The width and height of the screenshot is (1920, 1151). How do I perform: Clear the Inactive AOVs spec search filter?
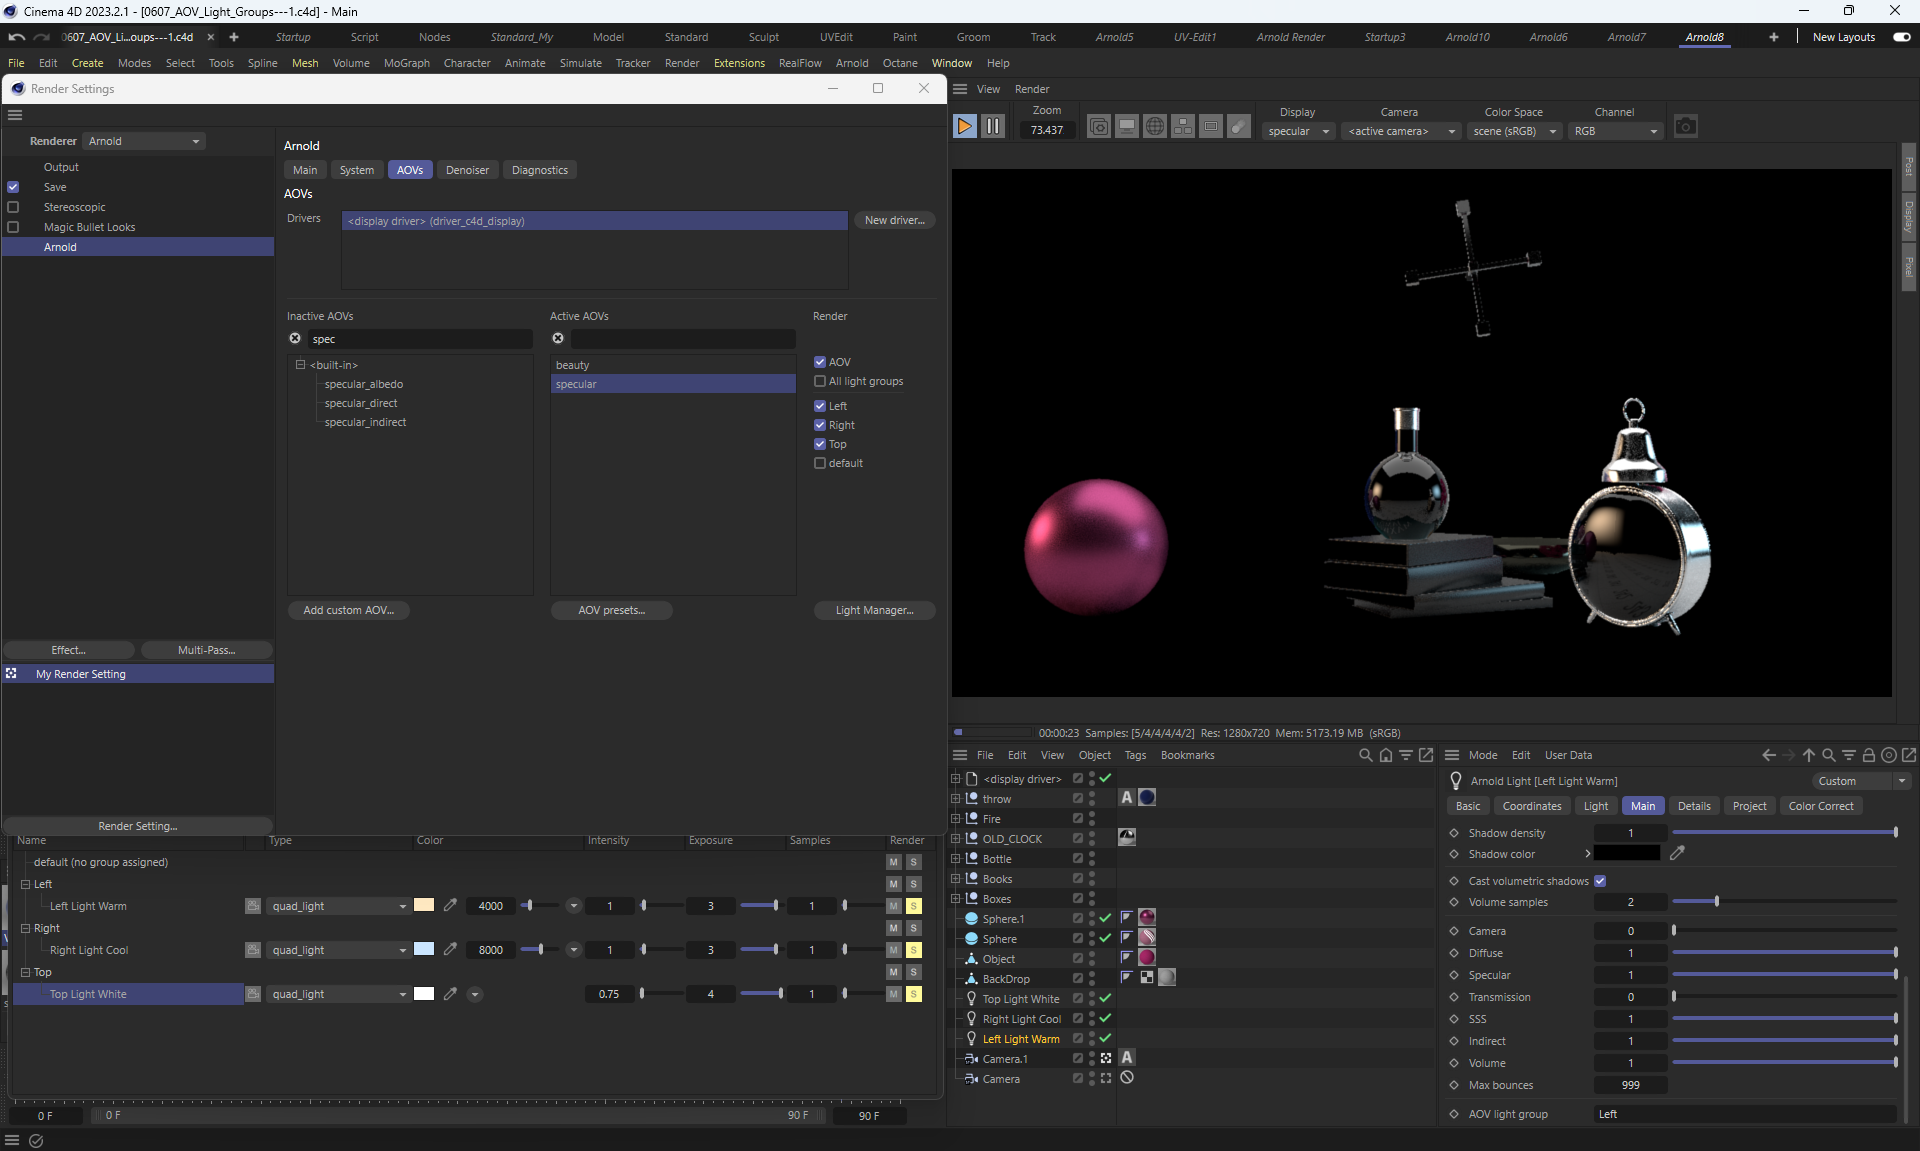(x=295, y=339)
